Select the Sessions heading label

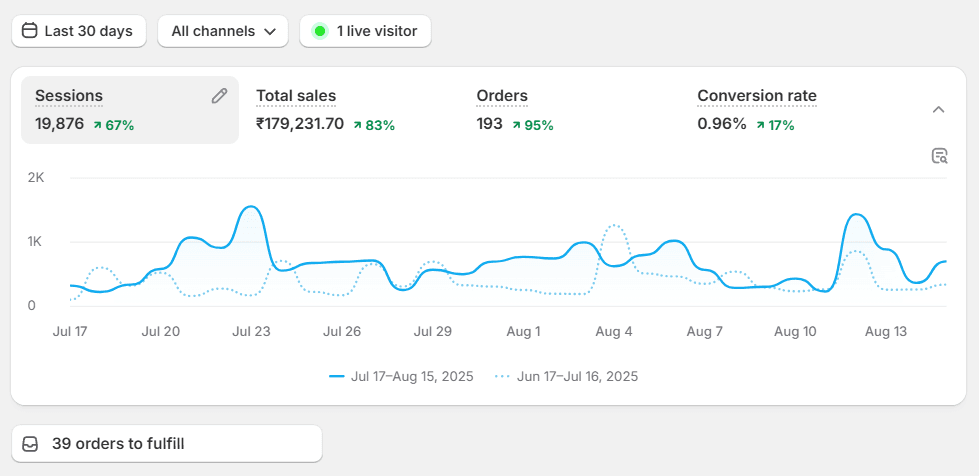coord(69,96)
